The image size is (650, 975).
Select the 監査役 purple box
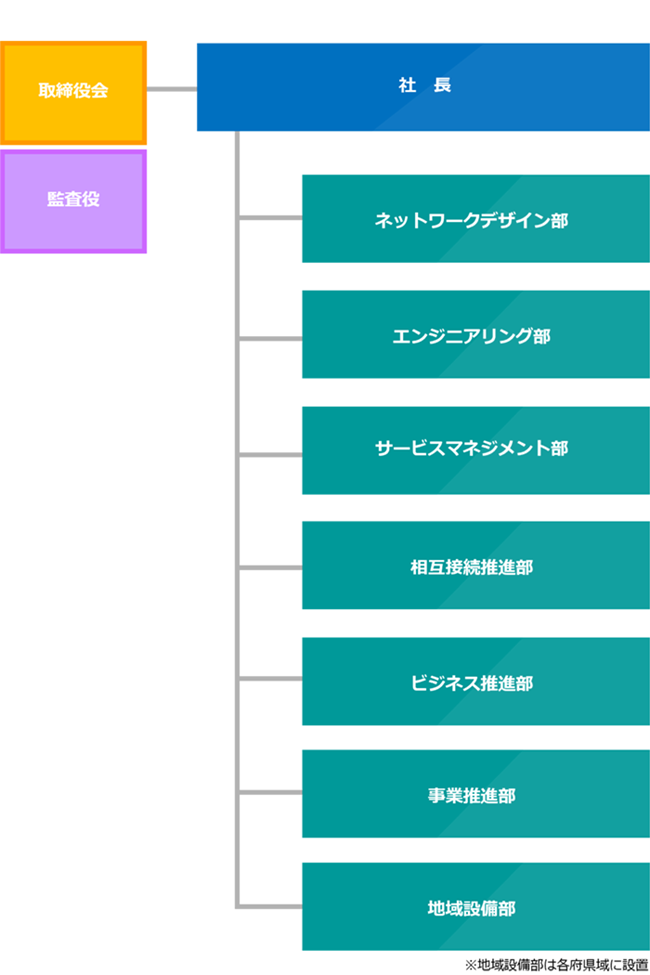click(74, 201)
